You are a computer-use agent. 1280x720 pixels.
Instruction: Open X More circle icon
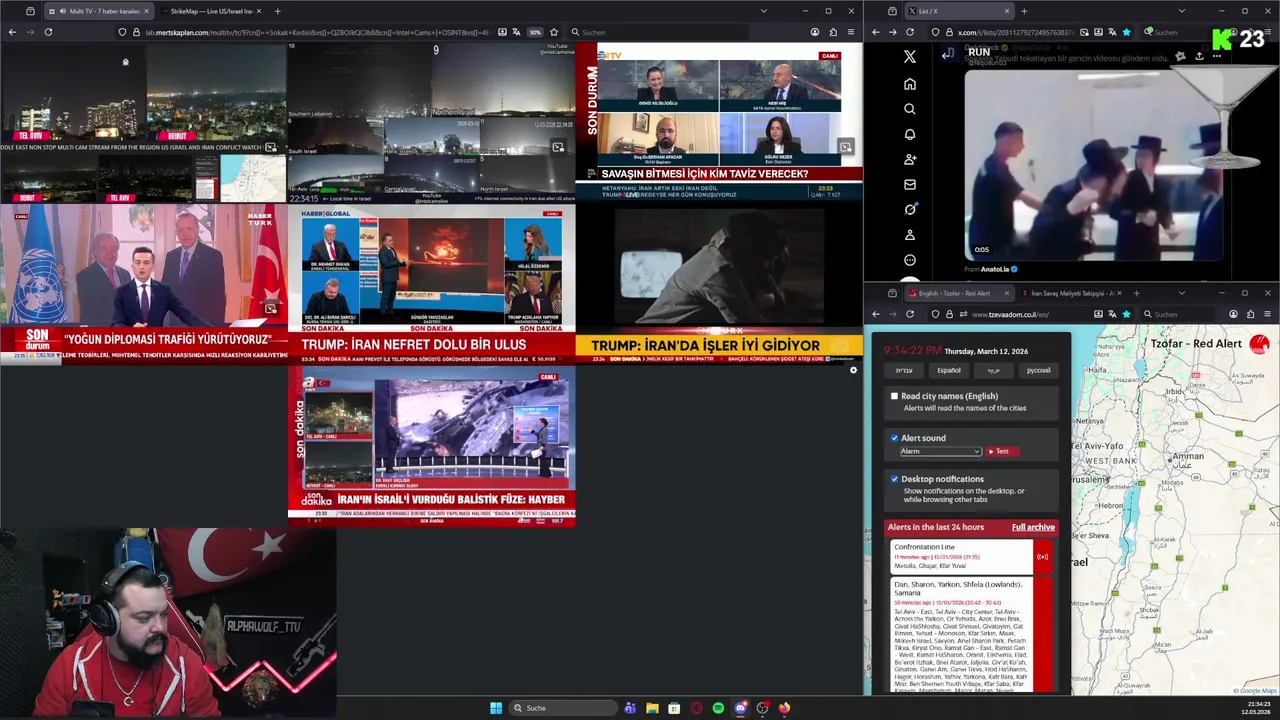910,260
